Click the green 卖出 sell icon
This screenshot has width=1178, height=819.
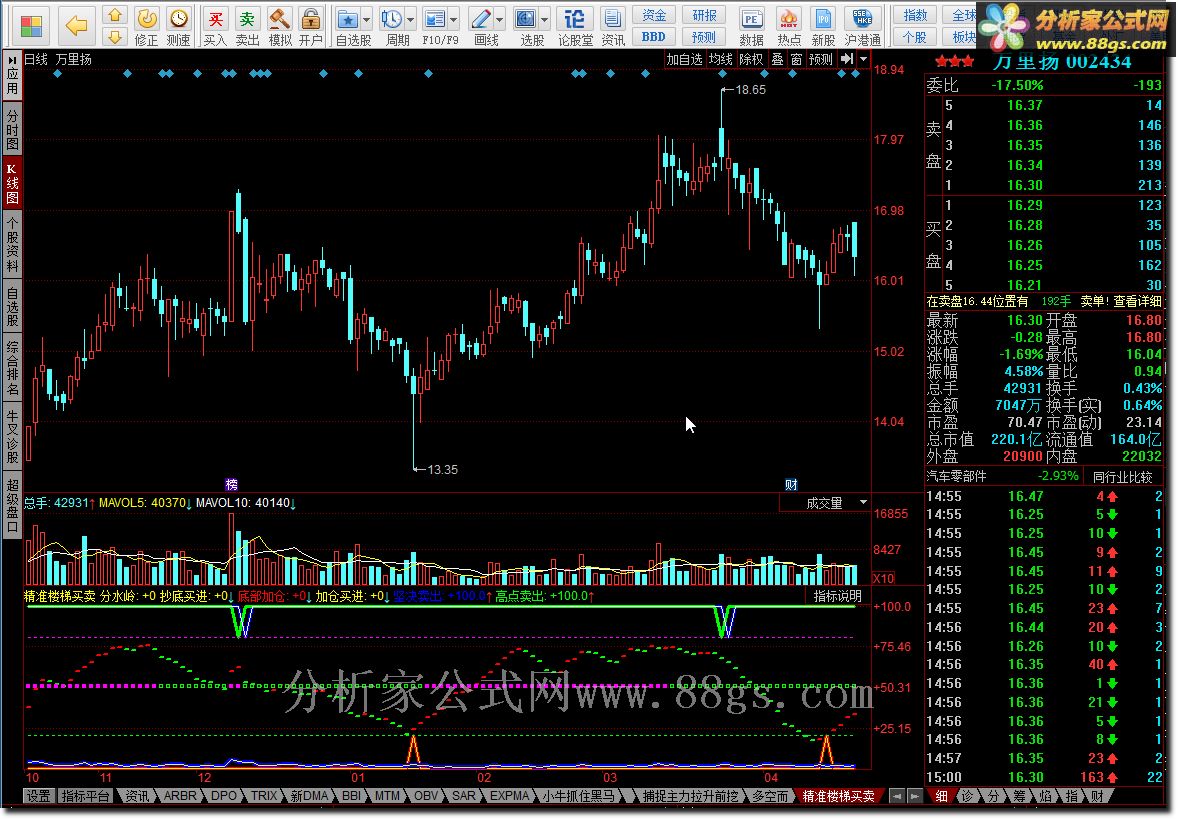(247, 26)
